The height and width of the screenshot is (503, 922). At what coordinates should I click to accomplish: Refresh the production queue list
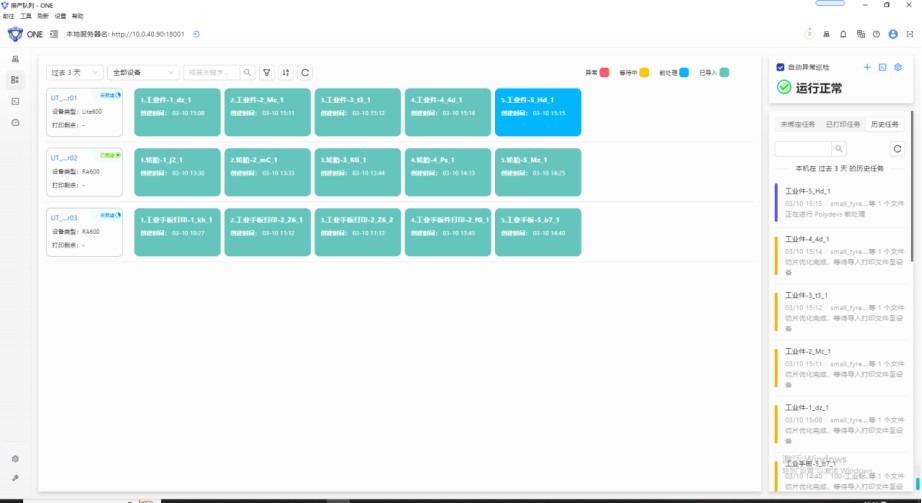point(305,73)
